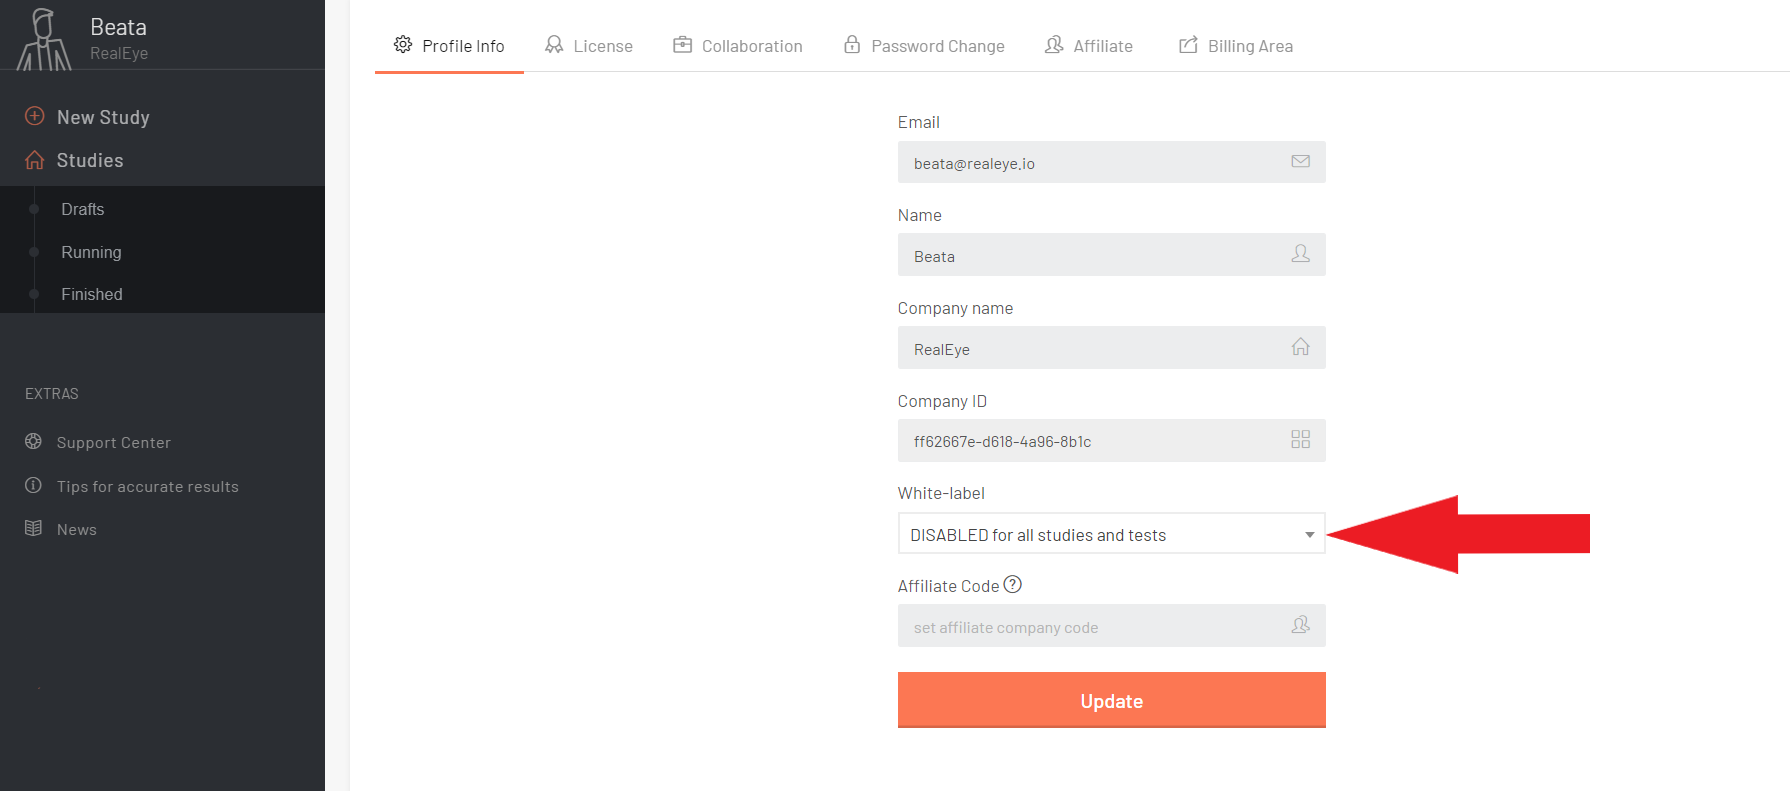Go to the Password Change tab
Image resolution: width=1790 pixels, height=791 pixels.
(924, 45)
